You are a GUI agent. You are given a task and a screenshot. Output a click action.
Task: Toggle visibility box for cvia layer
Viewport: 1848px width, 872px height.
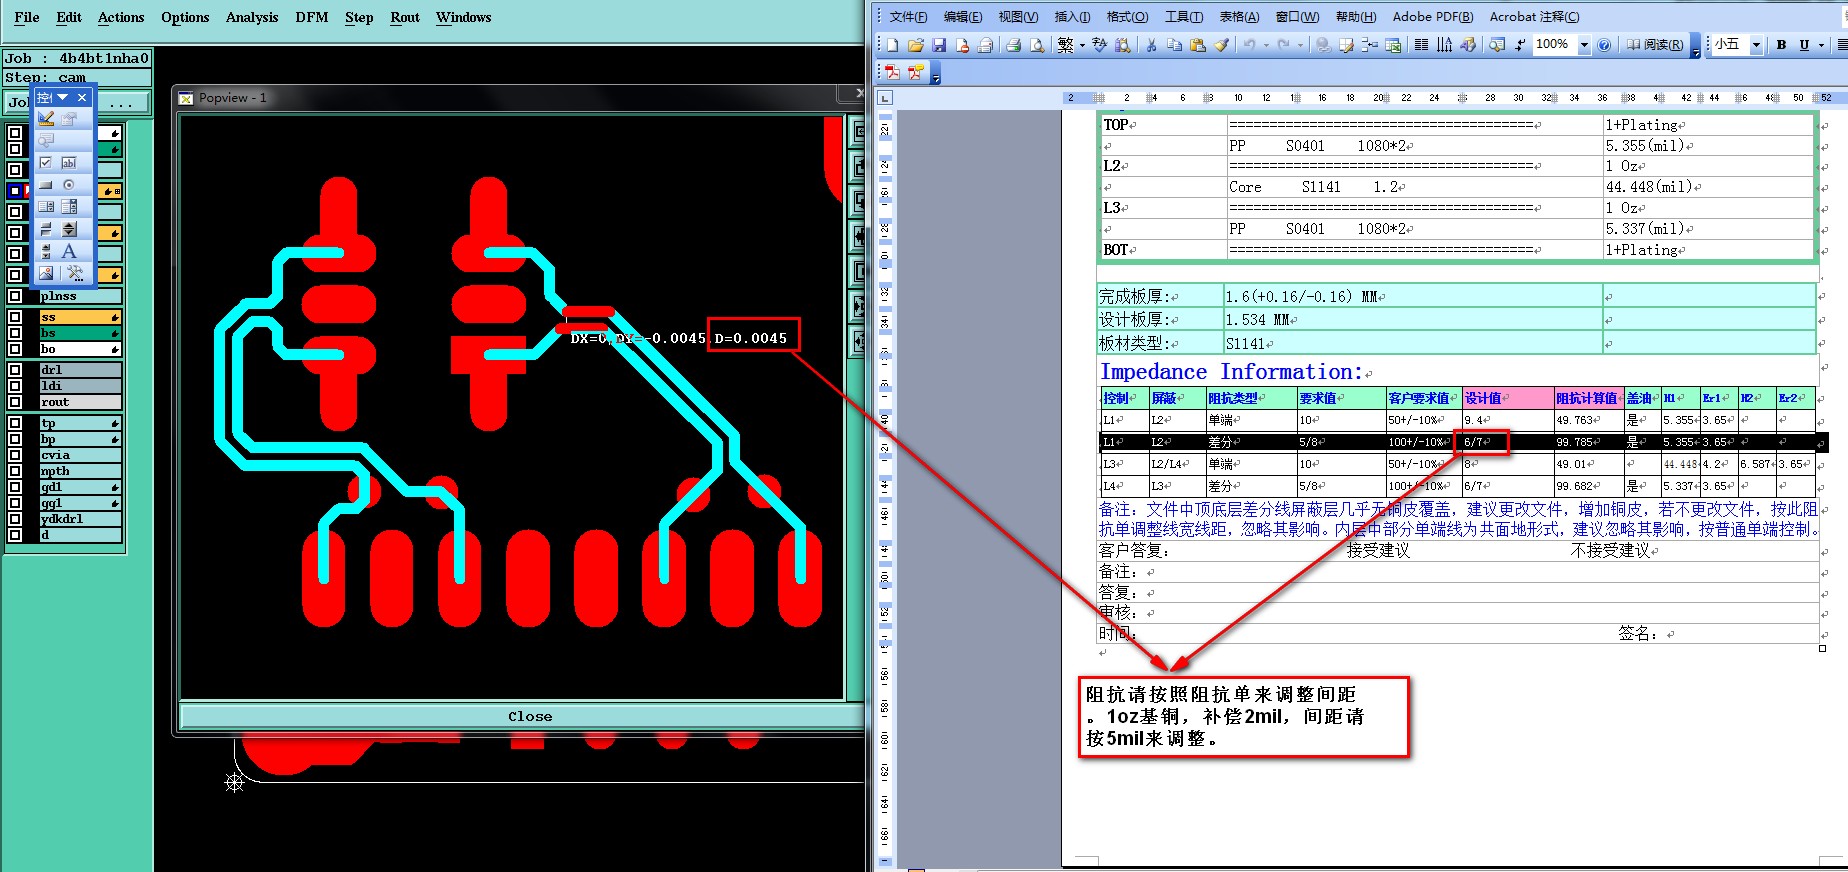[x=15, y=455]
